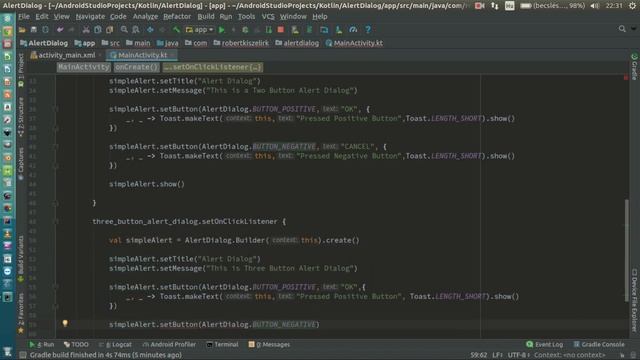Click the navigate Forward arrow icon

pyautogui.click(x=162, y=29)
